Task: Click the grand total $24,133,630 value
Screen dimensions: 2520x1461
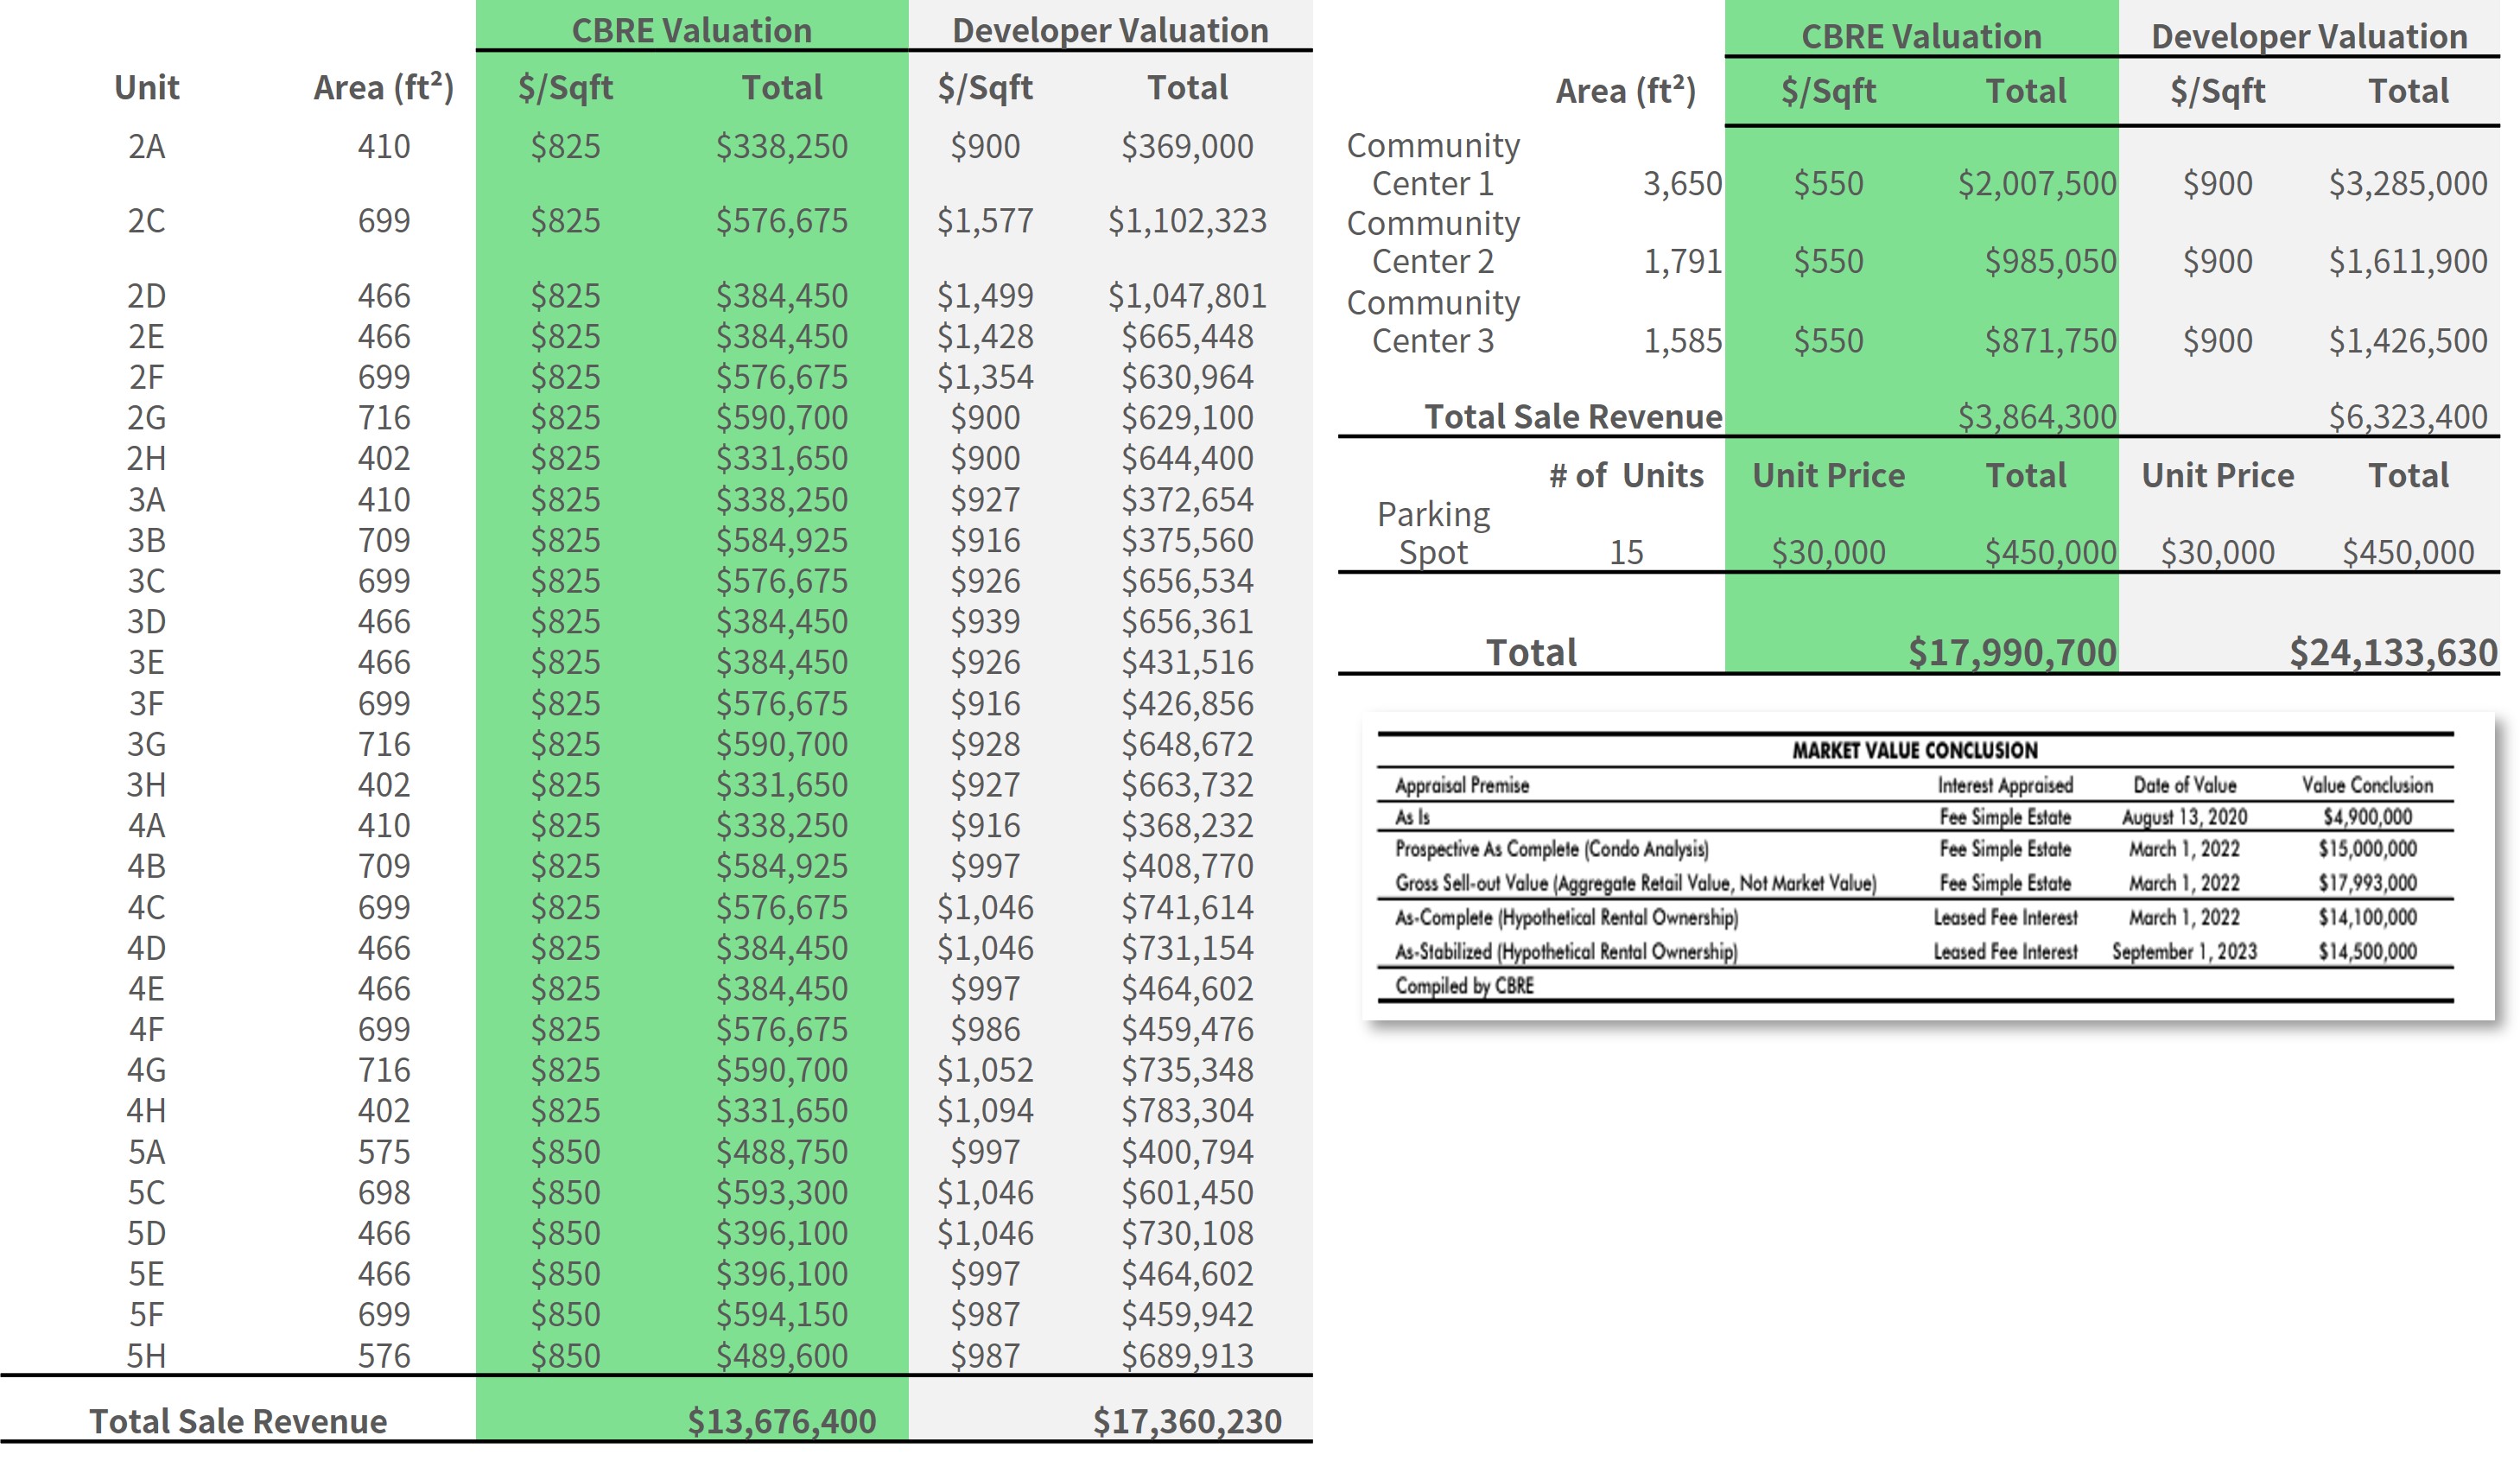Action: tap(2393, 653)
